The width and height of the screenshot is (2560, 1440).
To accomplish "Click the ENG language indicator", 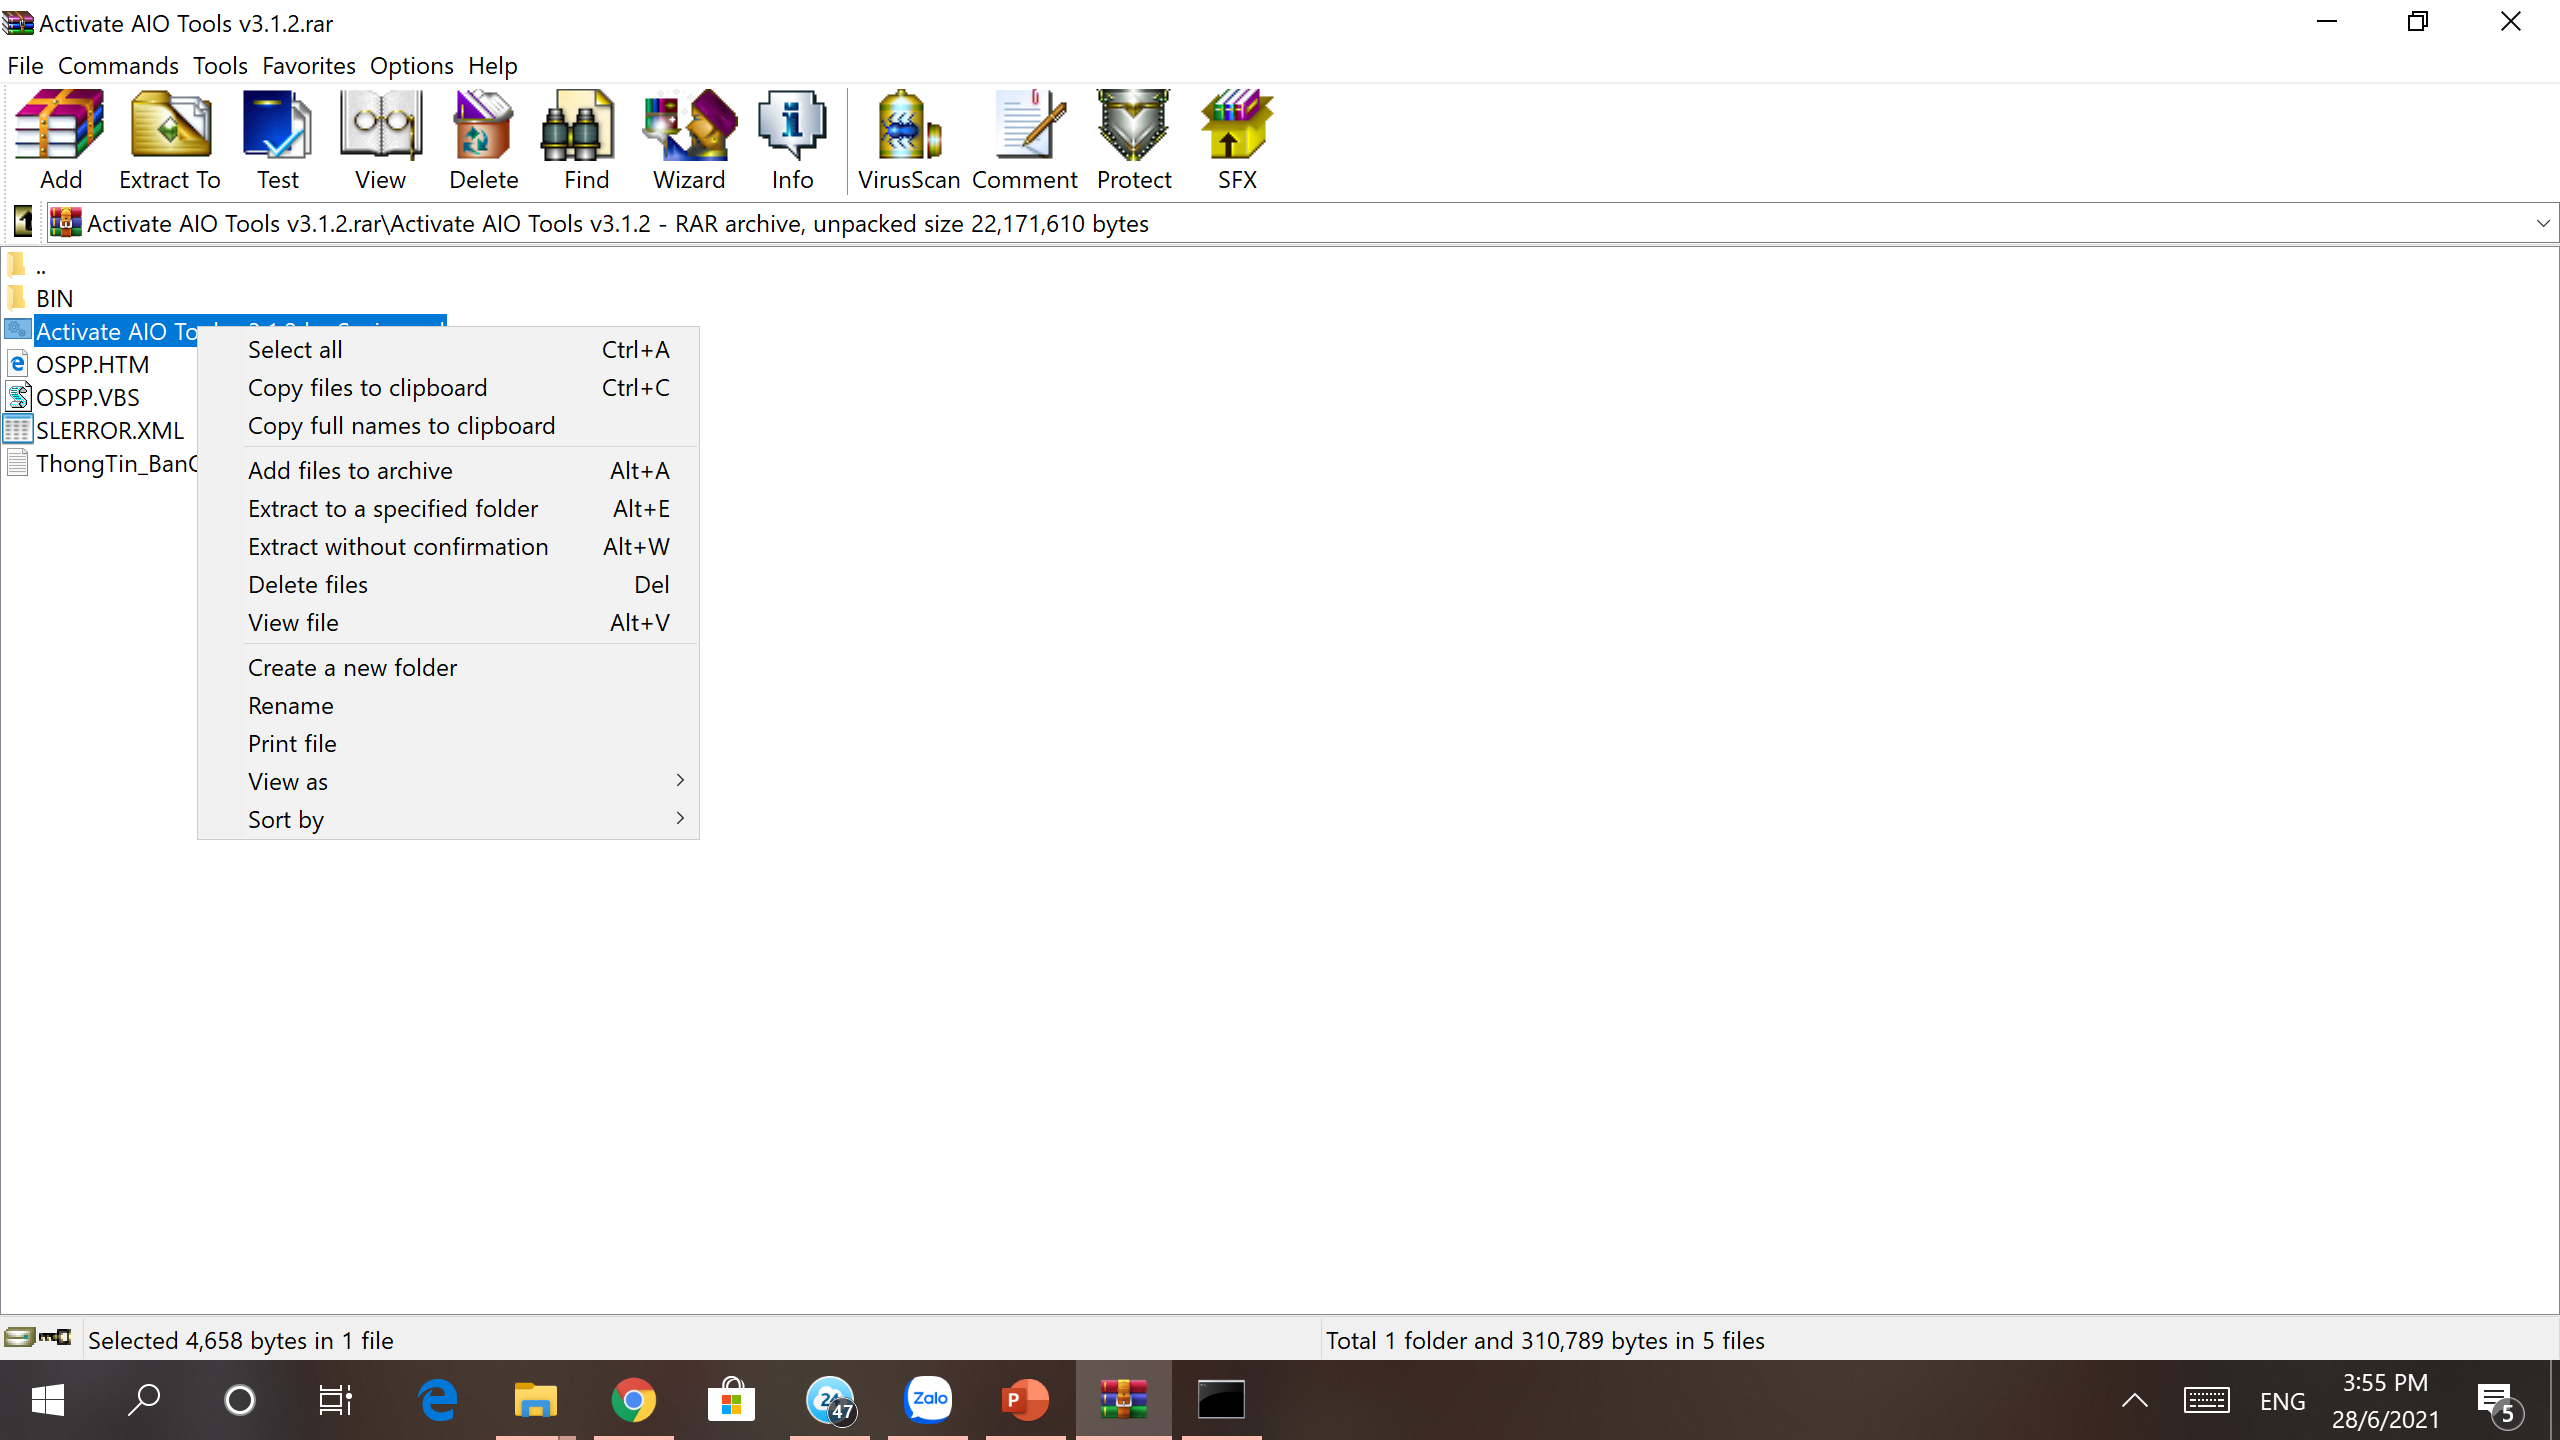I will point(2282,1401).
